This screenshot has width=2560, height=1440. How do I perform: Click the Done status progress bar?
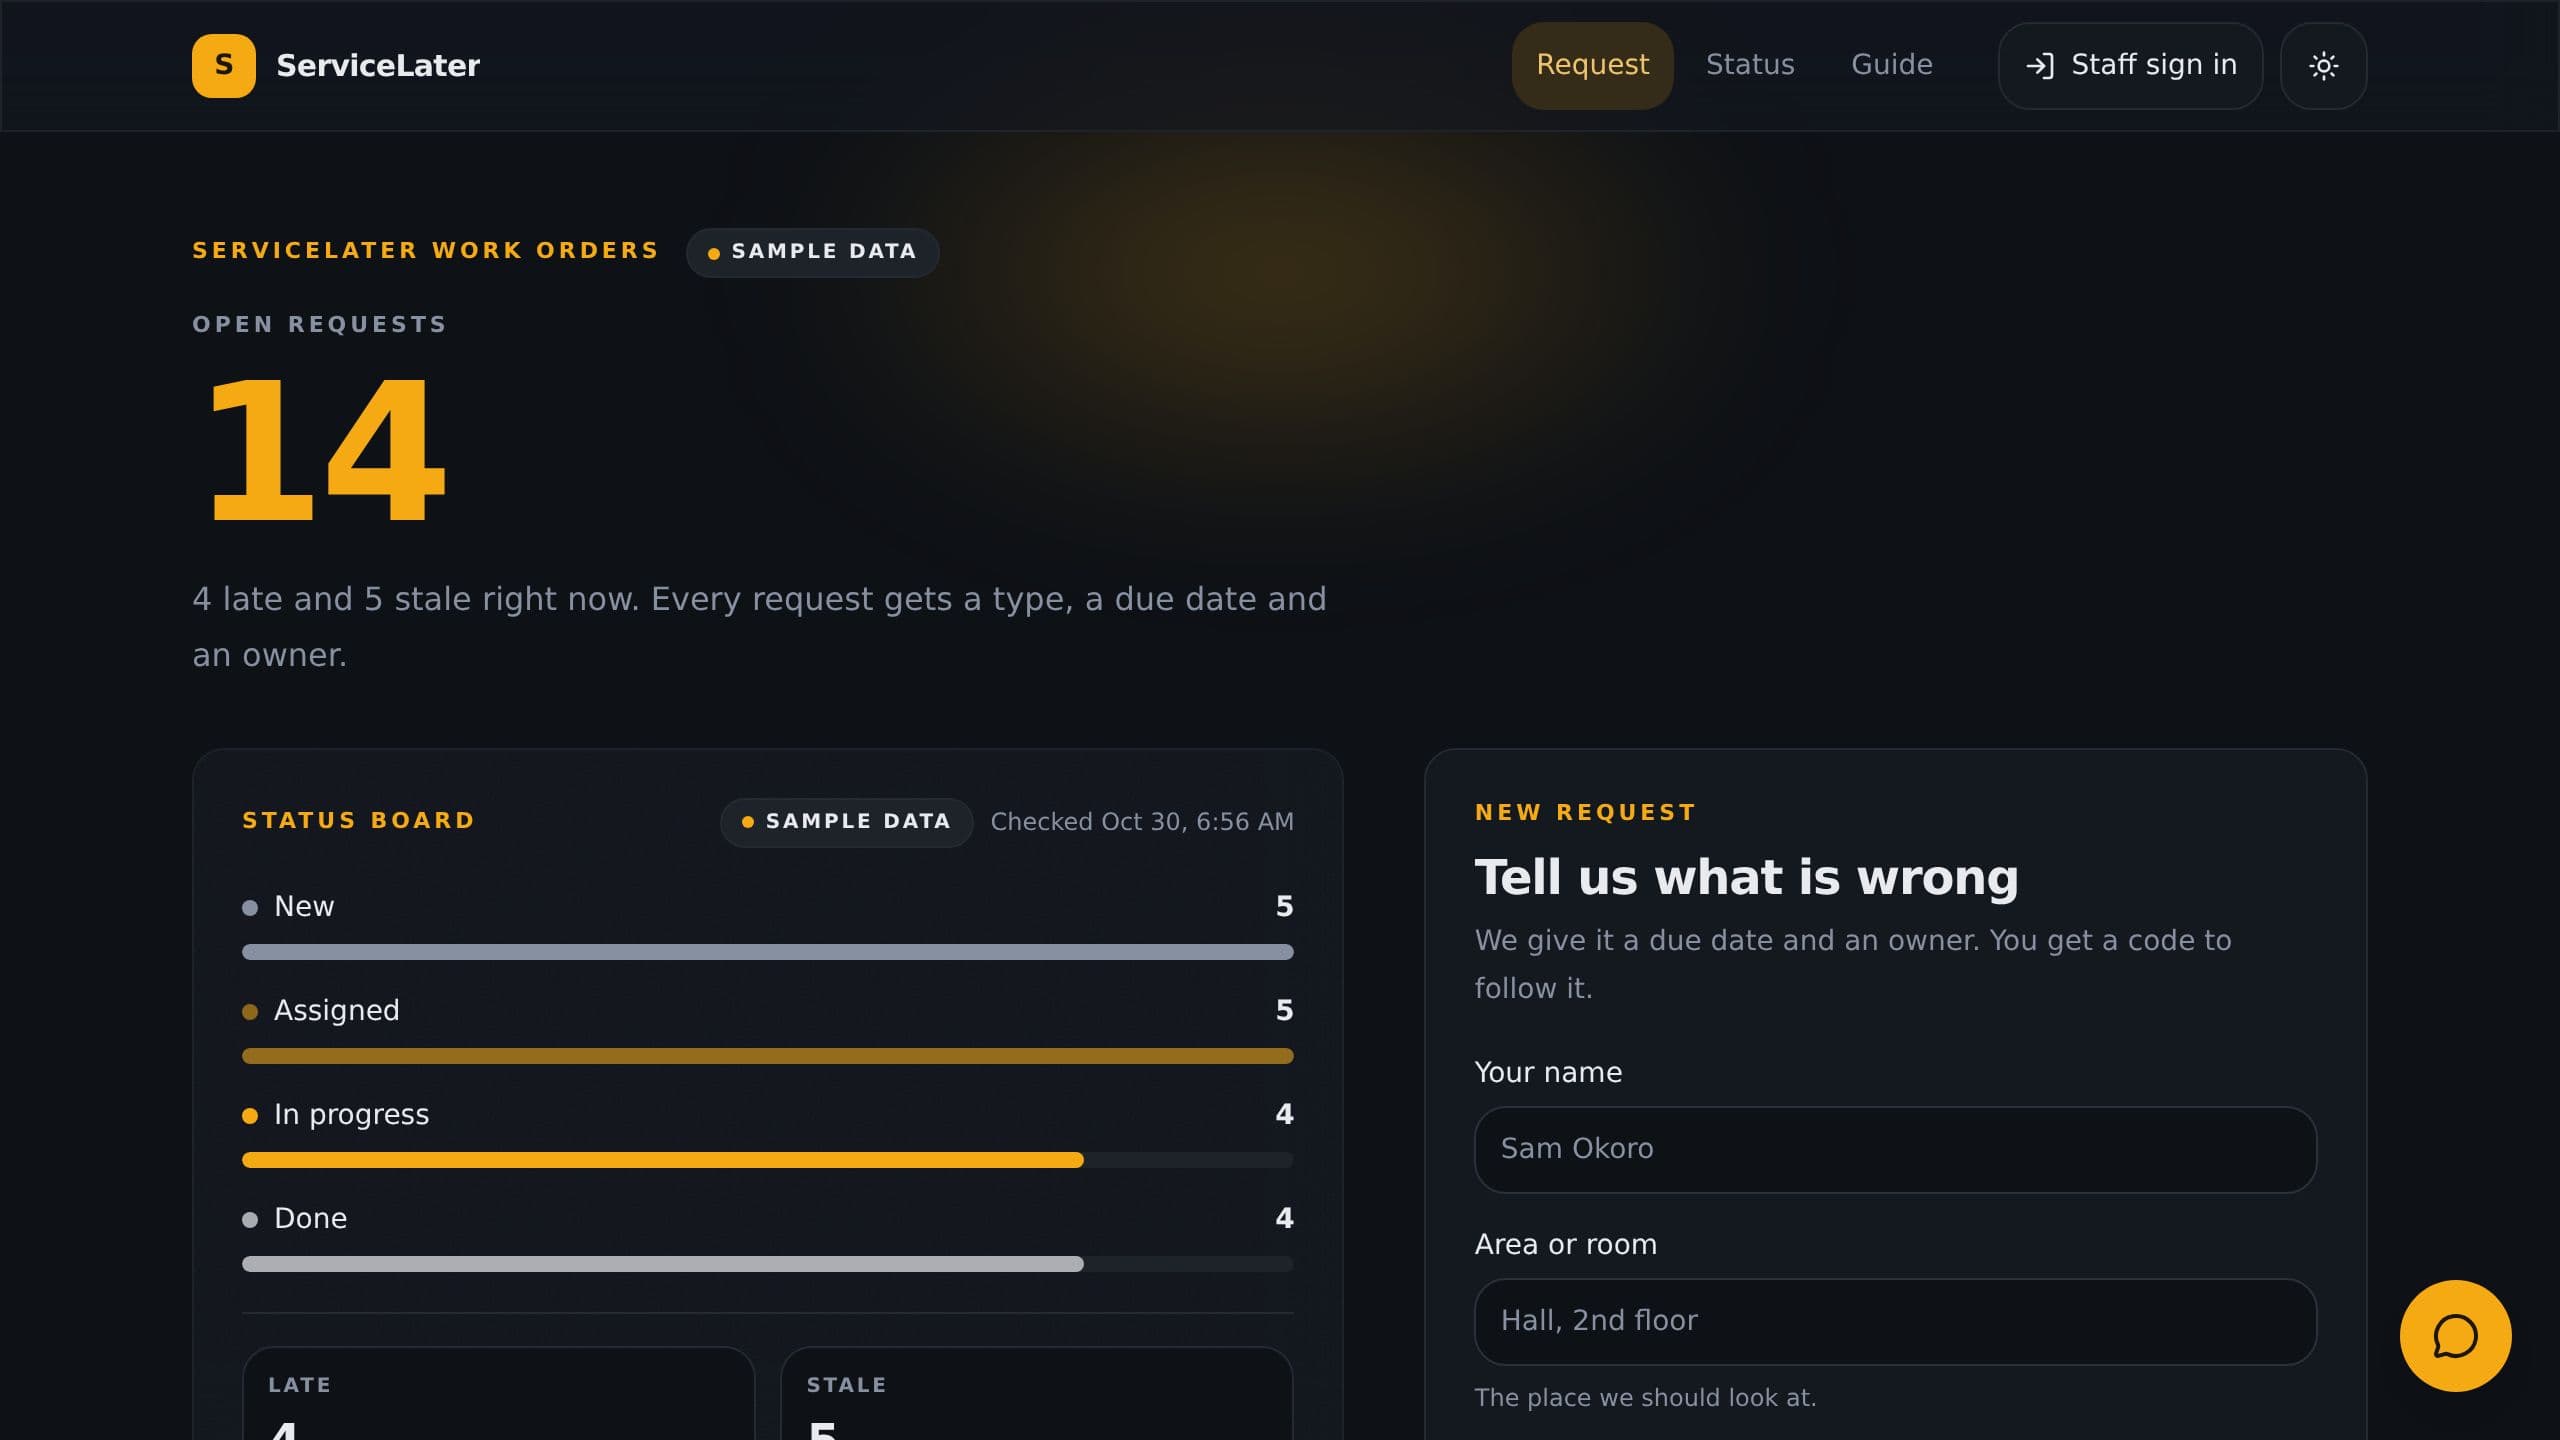[767, 1264]
